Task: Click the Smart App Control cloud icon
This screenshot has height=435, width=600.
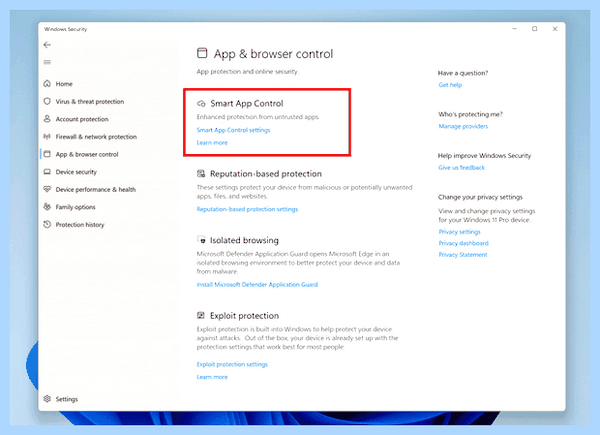Action: (201, 104)
